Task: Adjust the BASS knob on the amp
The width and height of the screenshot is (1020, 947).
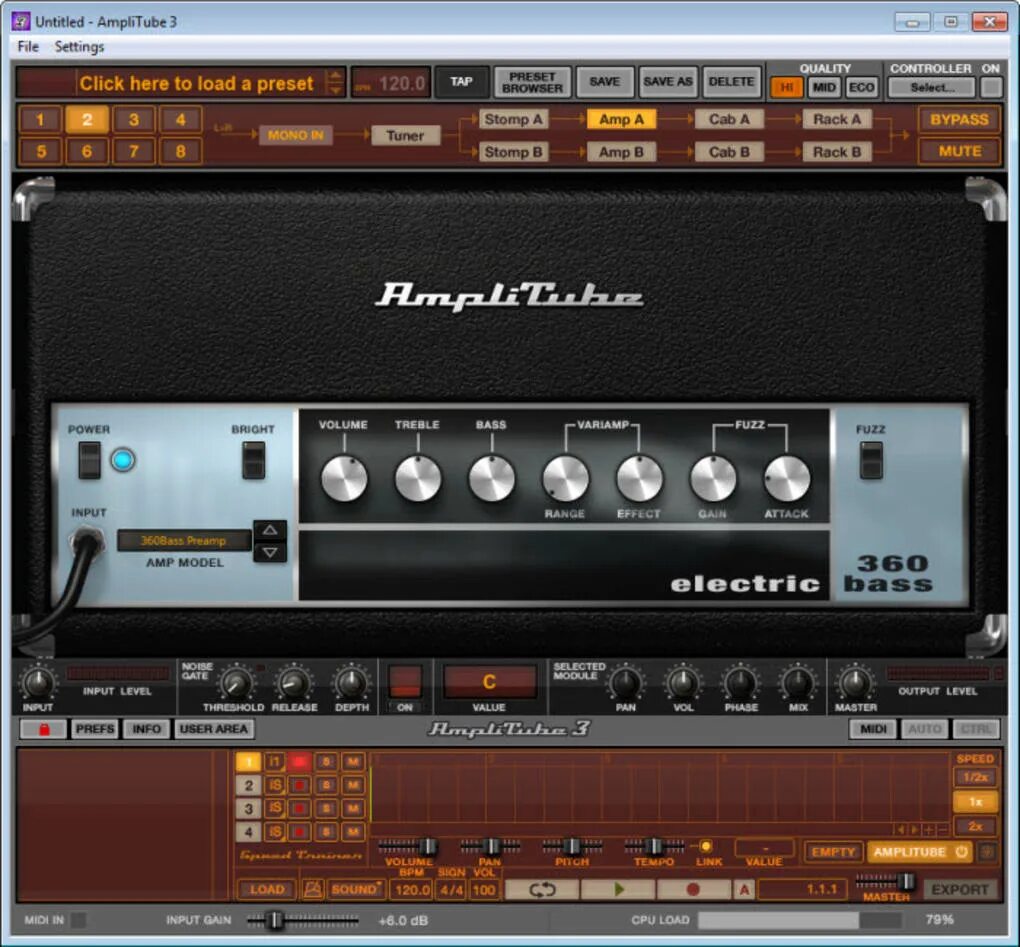Action: (x=491, y=478)
